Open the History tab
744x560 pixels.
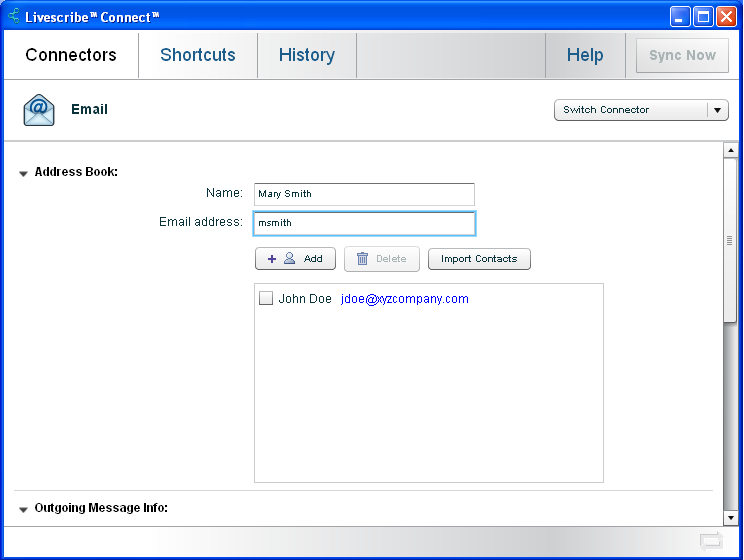(307, 55)
